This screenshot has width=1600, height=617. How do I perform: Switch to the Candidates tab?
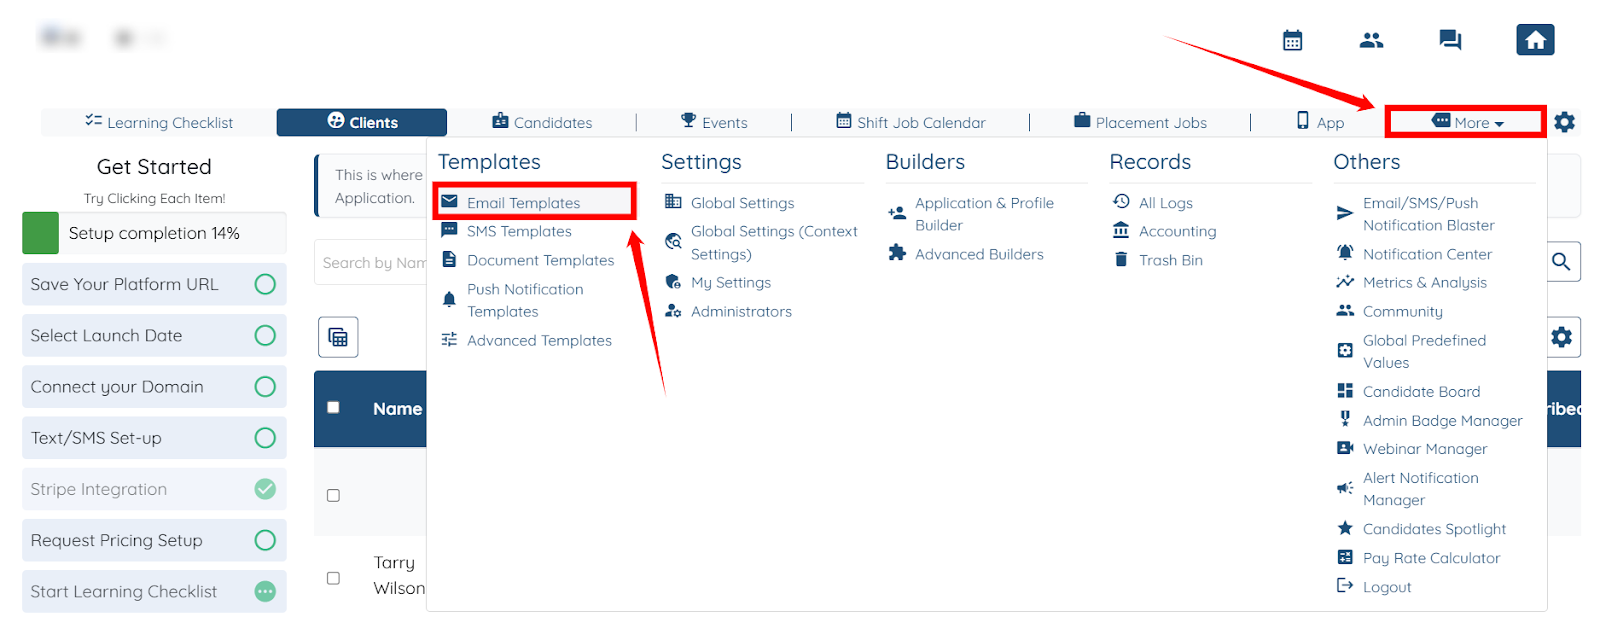pos(542,122)
